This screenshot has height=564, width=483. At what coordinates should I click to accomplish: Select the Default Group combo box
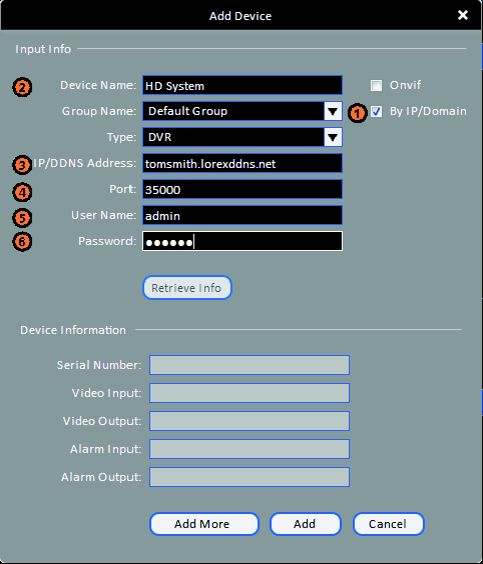point(242,111)
